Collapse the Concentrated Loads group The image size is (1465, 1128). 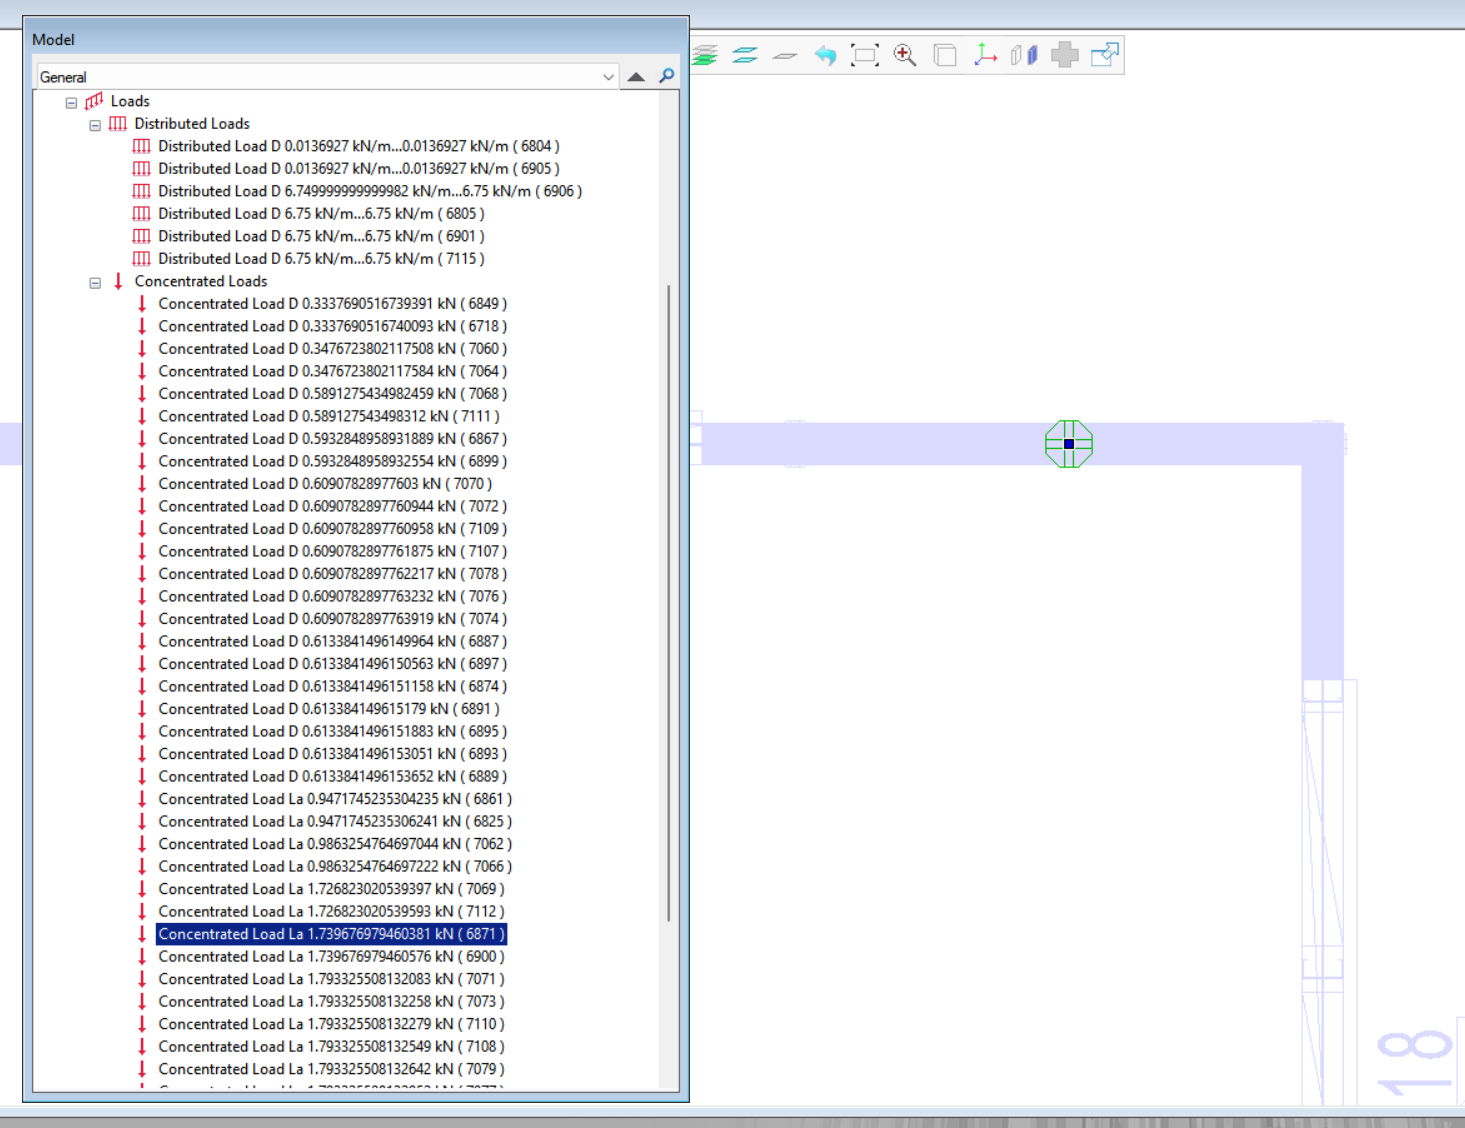95,283
